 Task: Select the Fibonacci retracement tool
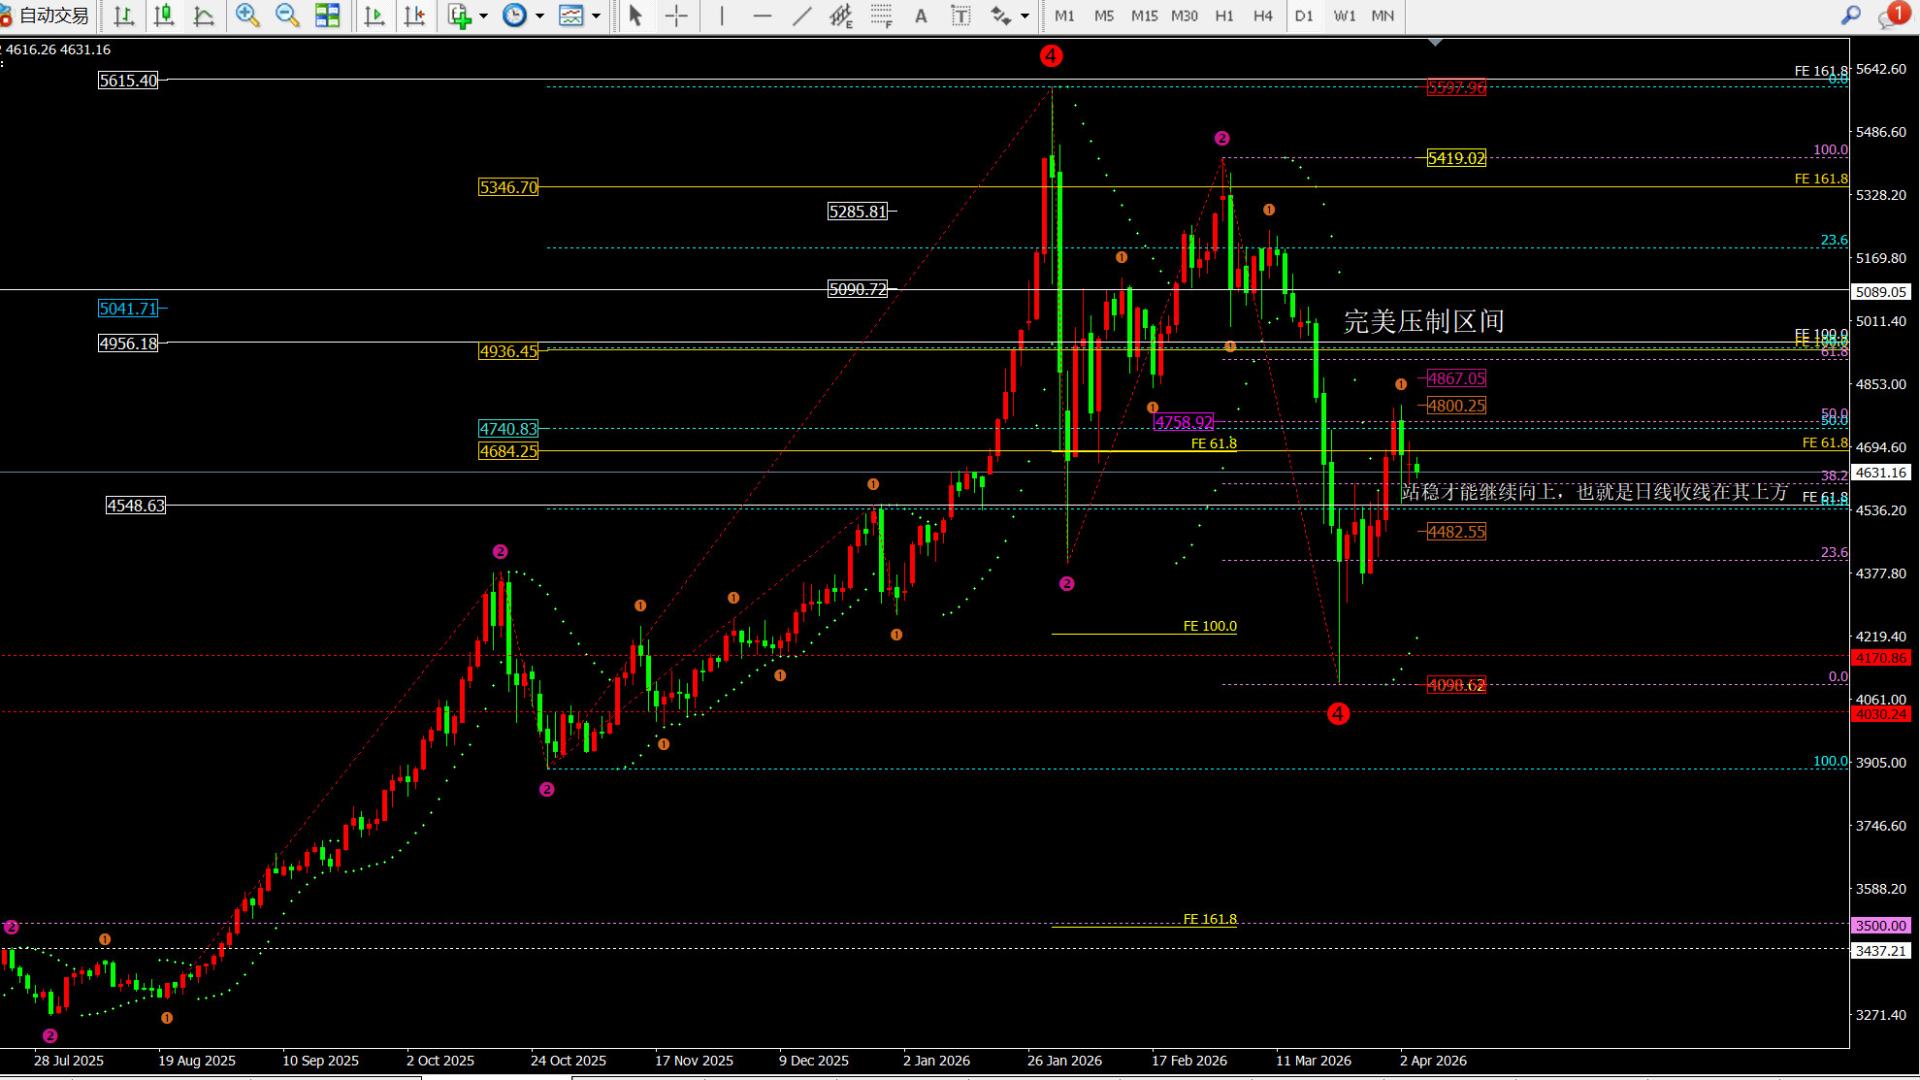(881, 16)
